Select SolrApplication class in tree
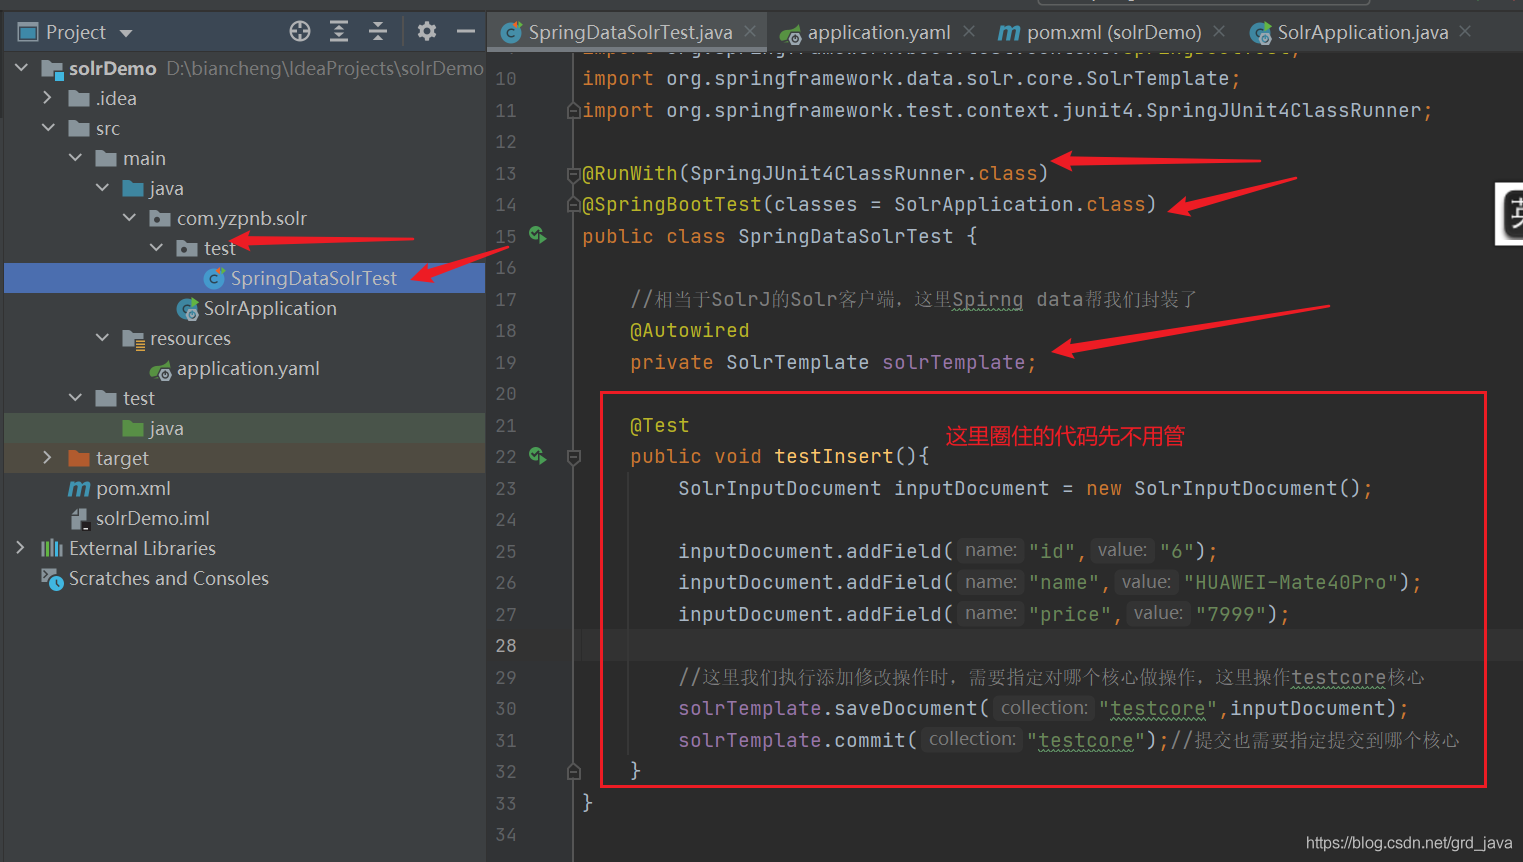 [x=270, y=308]
